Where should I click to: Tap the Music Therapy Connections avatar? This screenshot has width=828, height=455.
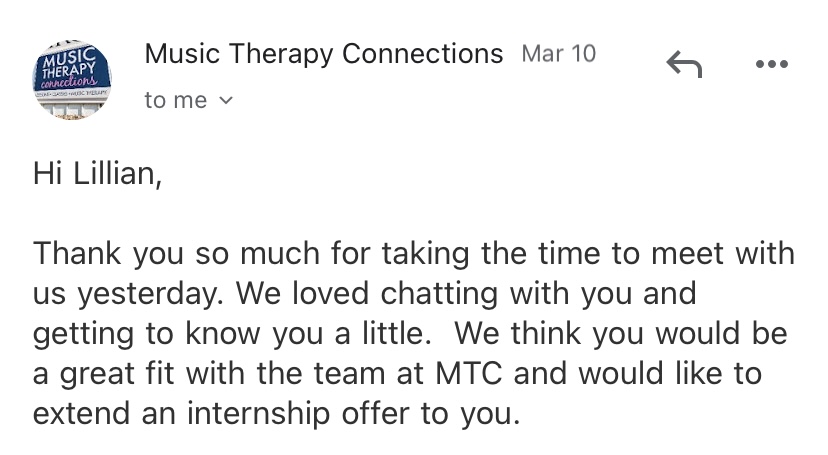point(72,78)
